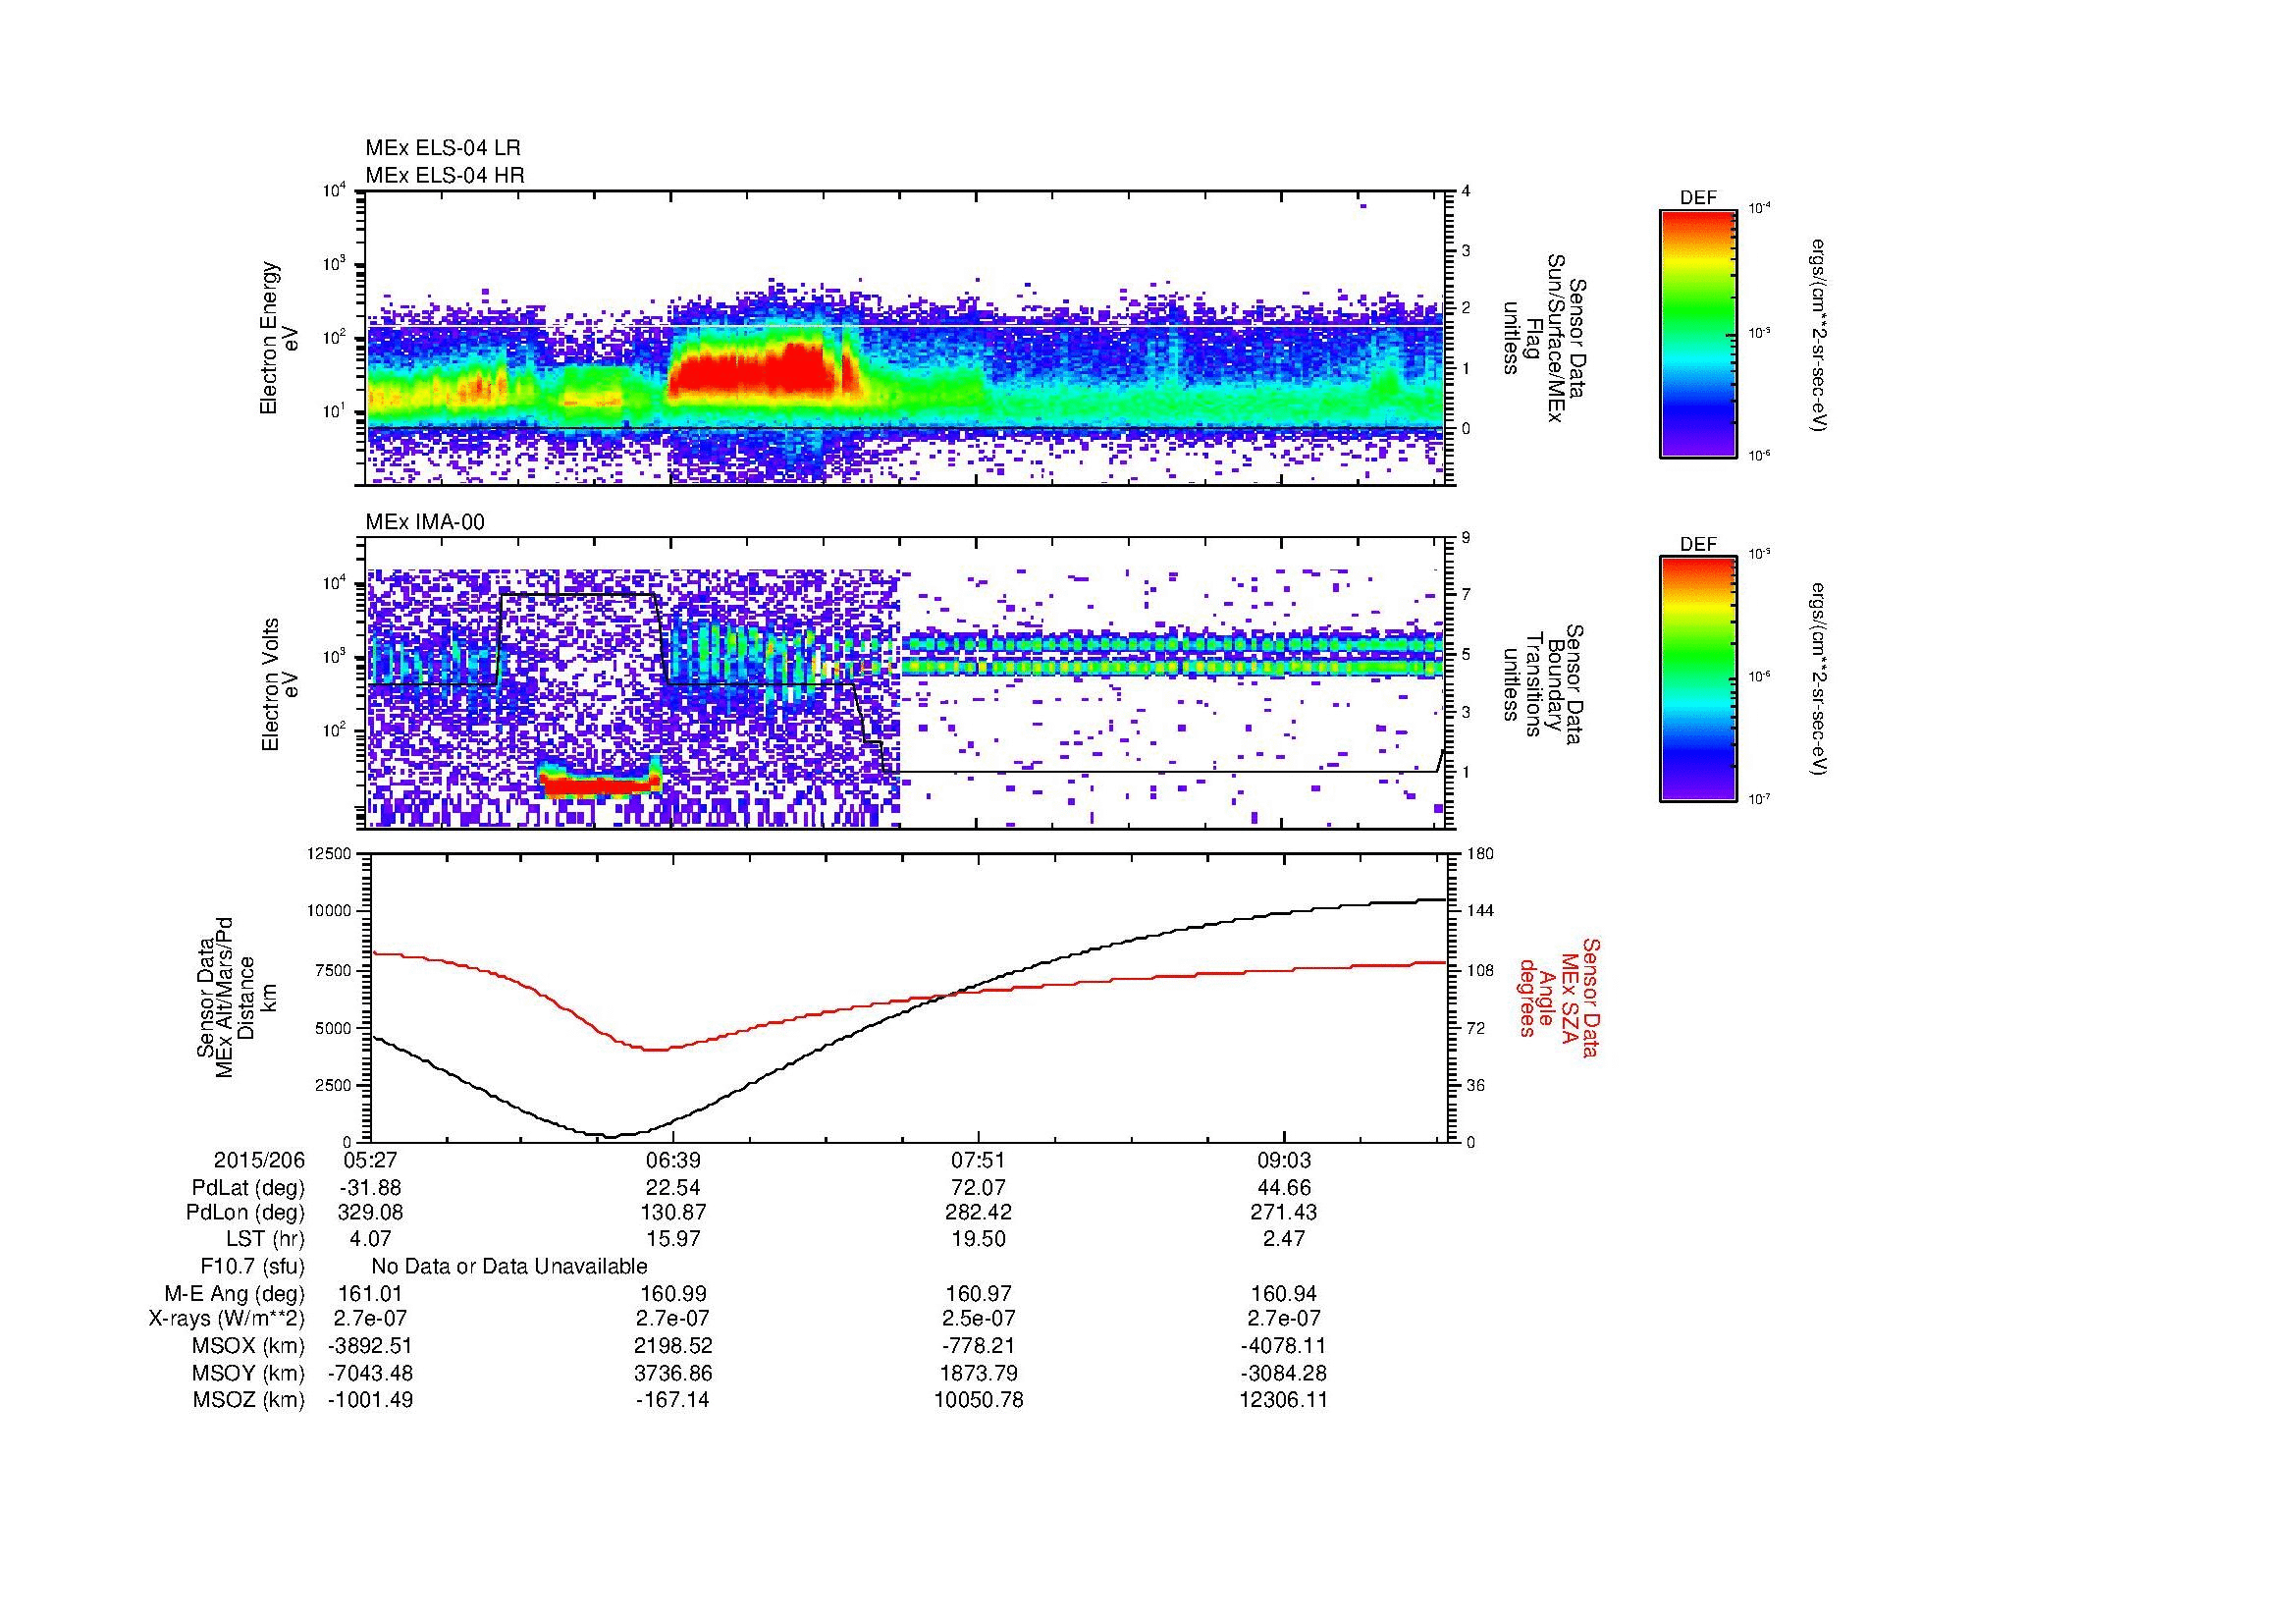Select the 'F10.7 (sfu)' row label
Screen dimensions: 2296x1623
[x=252, y=1266]
